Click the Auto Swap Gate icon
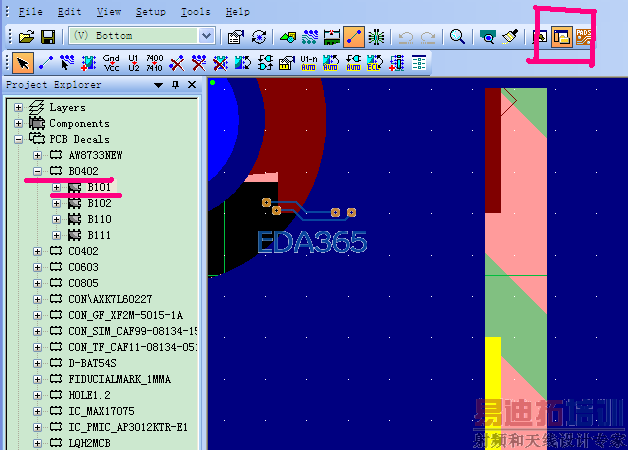The image size is (628, 450). 353,63
